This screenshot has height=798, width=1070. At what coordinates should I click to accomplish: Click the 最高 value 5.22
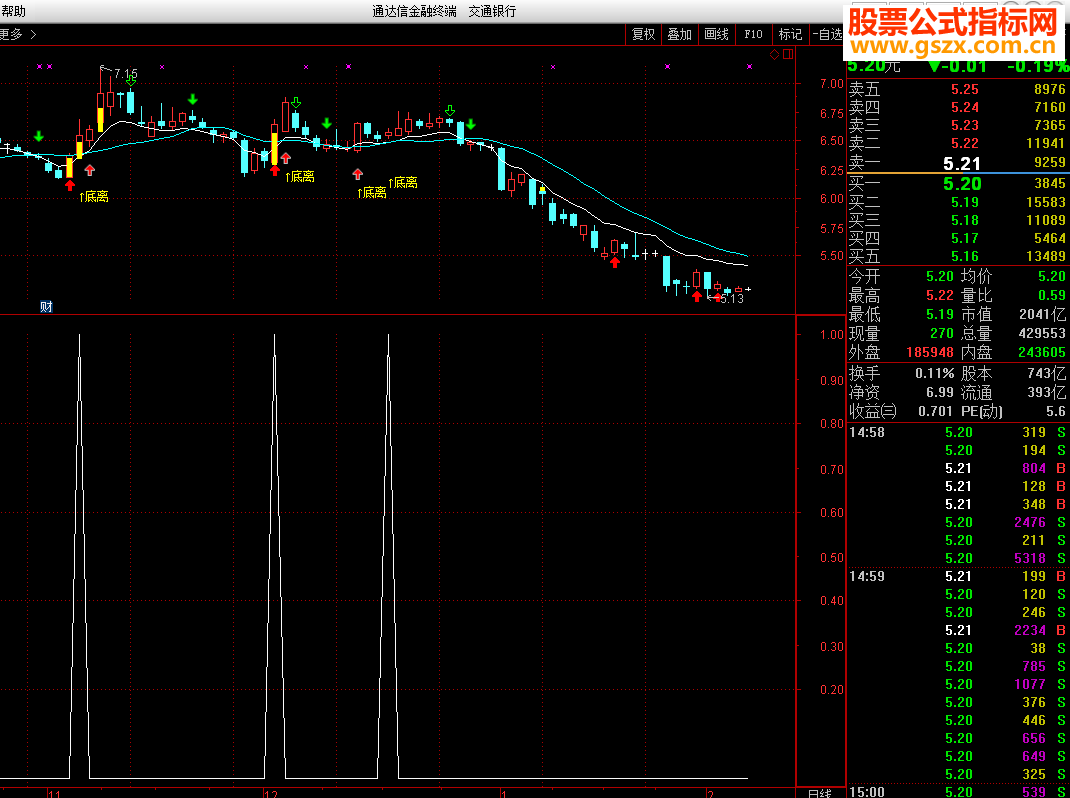coord(940,295)
